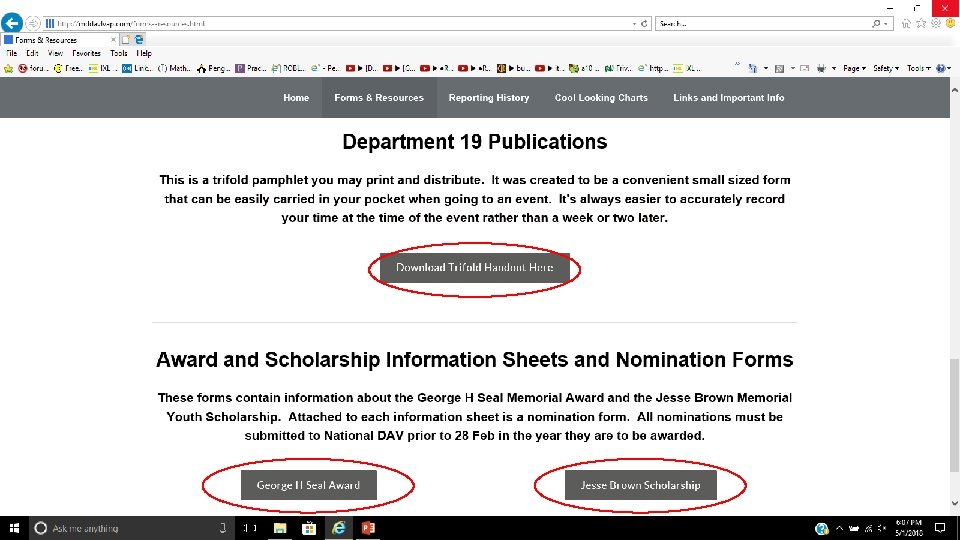Click the smiley feedback icon

click(x=950, y=23)
